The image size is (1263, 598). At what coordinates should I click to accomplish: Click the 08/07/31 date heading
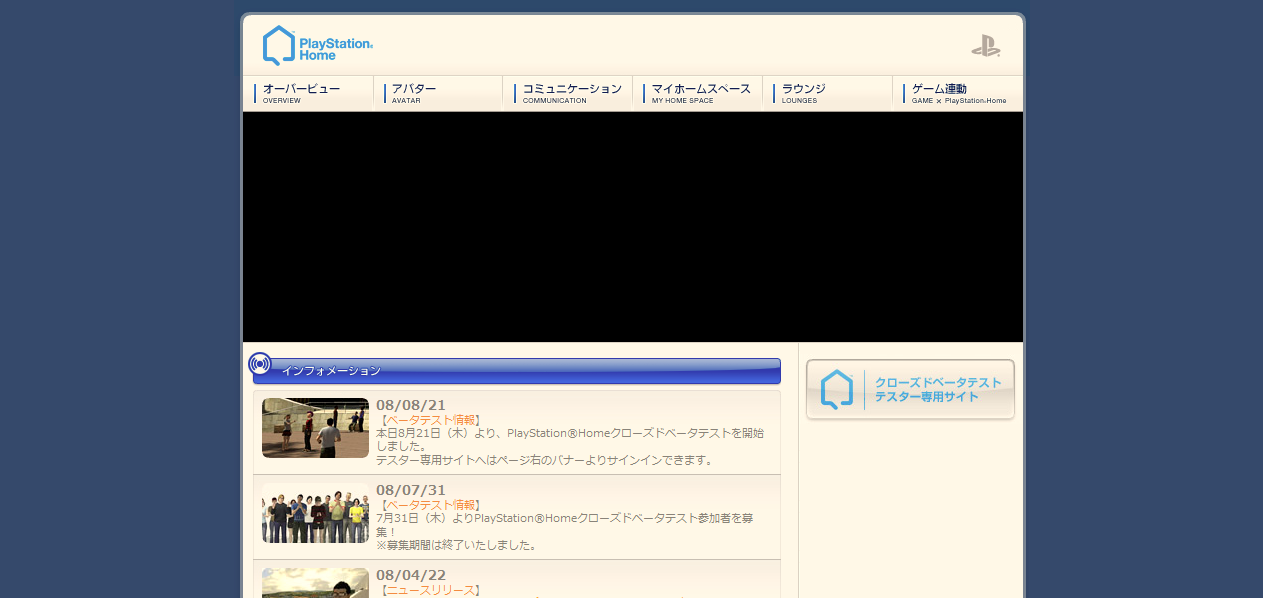coord(411,490)
